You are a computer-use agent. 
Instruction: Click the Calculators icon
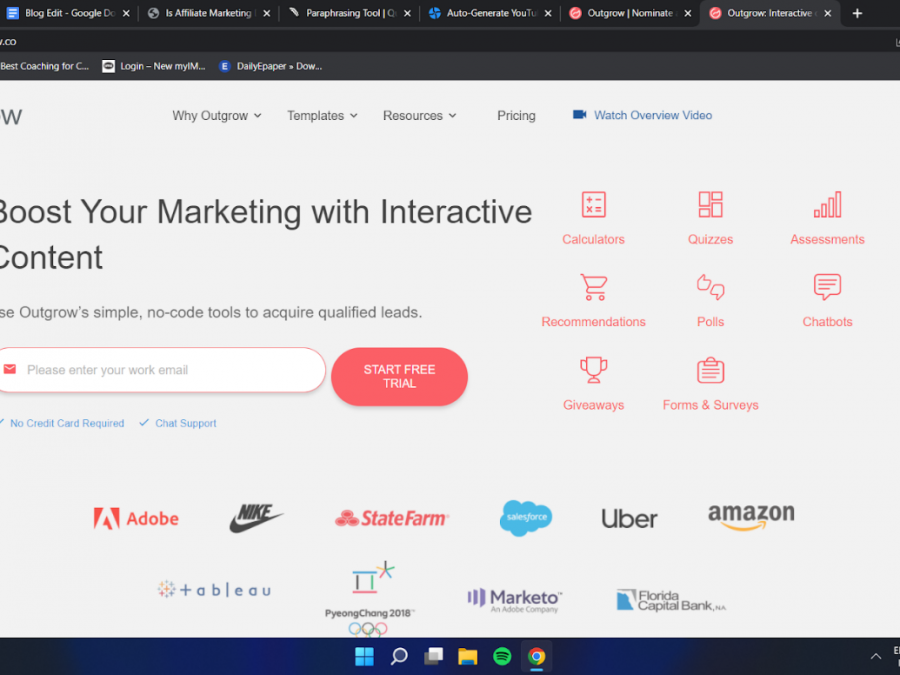pyautogui.click(x=593, y=205)
